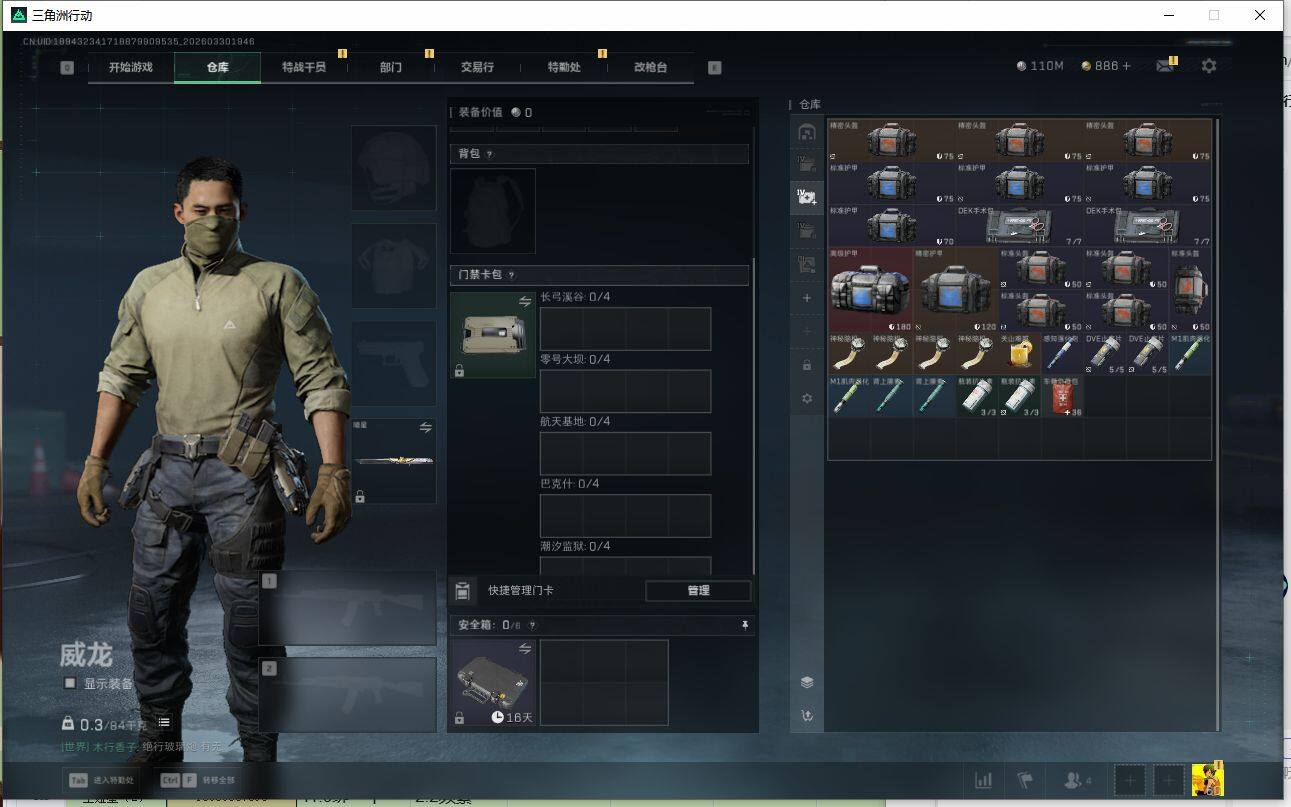
Task: Select primary weapon slot 1
Action: pos(348,608)
